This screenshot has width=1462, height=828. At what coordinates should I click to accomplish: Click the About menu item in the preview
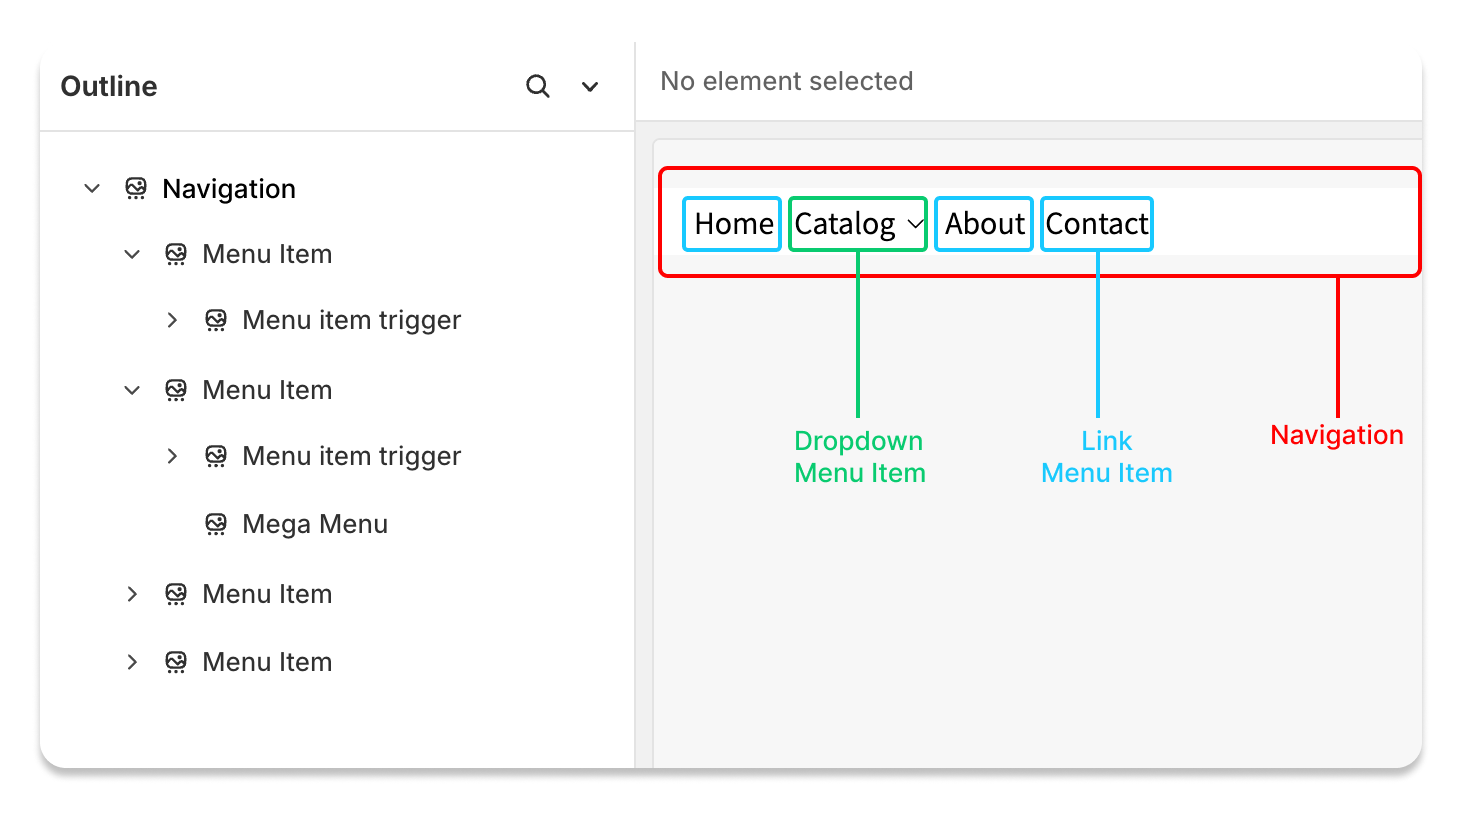tap(984, 224)
